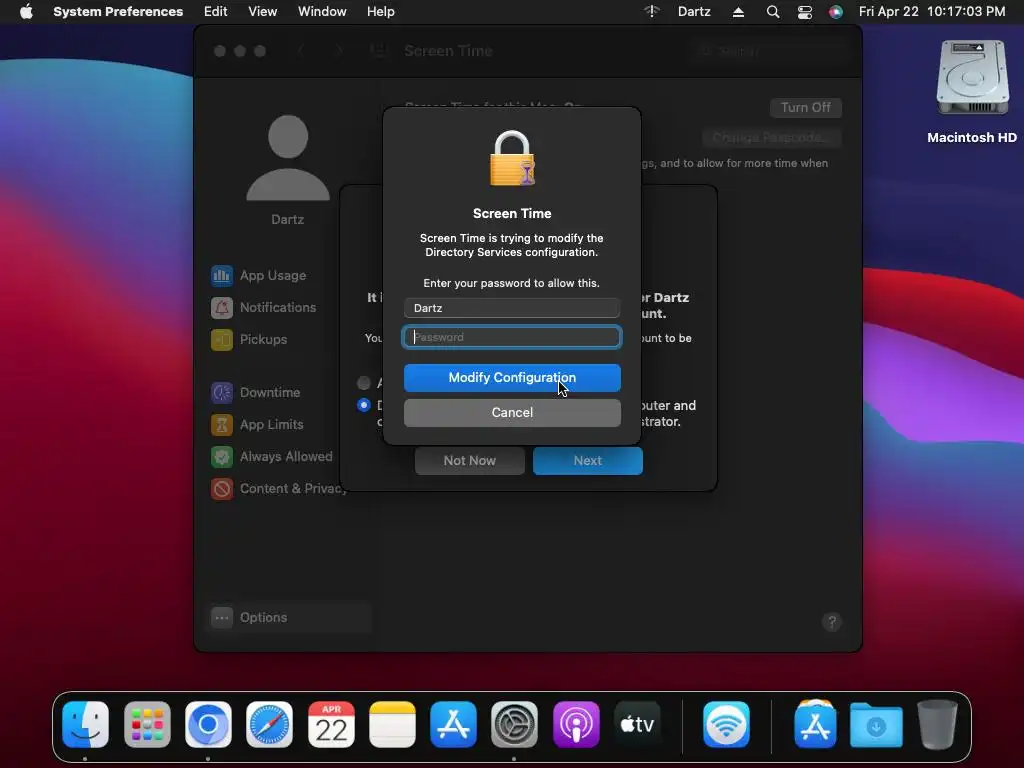Image resolution: width=1024 pixels, height=768 pixels.
Task: Select the unselected upper radio option
Action: [x=364, y=383]
